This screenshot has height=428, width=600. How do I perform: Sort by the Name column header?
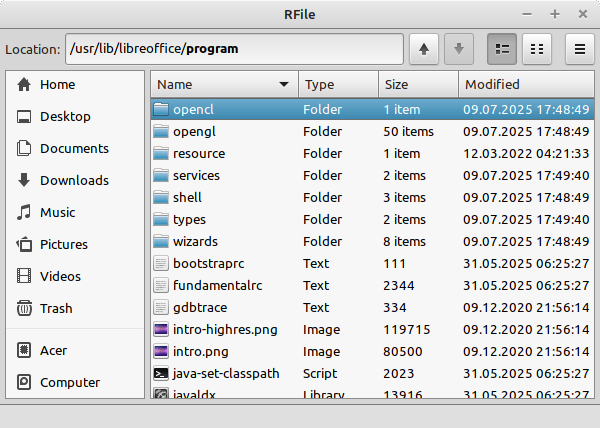click(225, 85)
